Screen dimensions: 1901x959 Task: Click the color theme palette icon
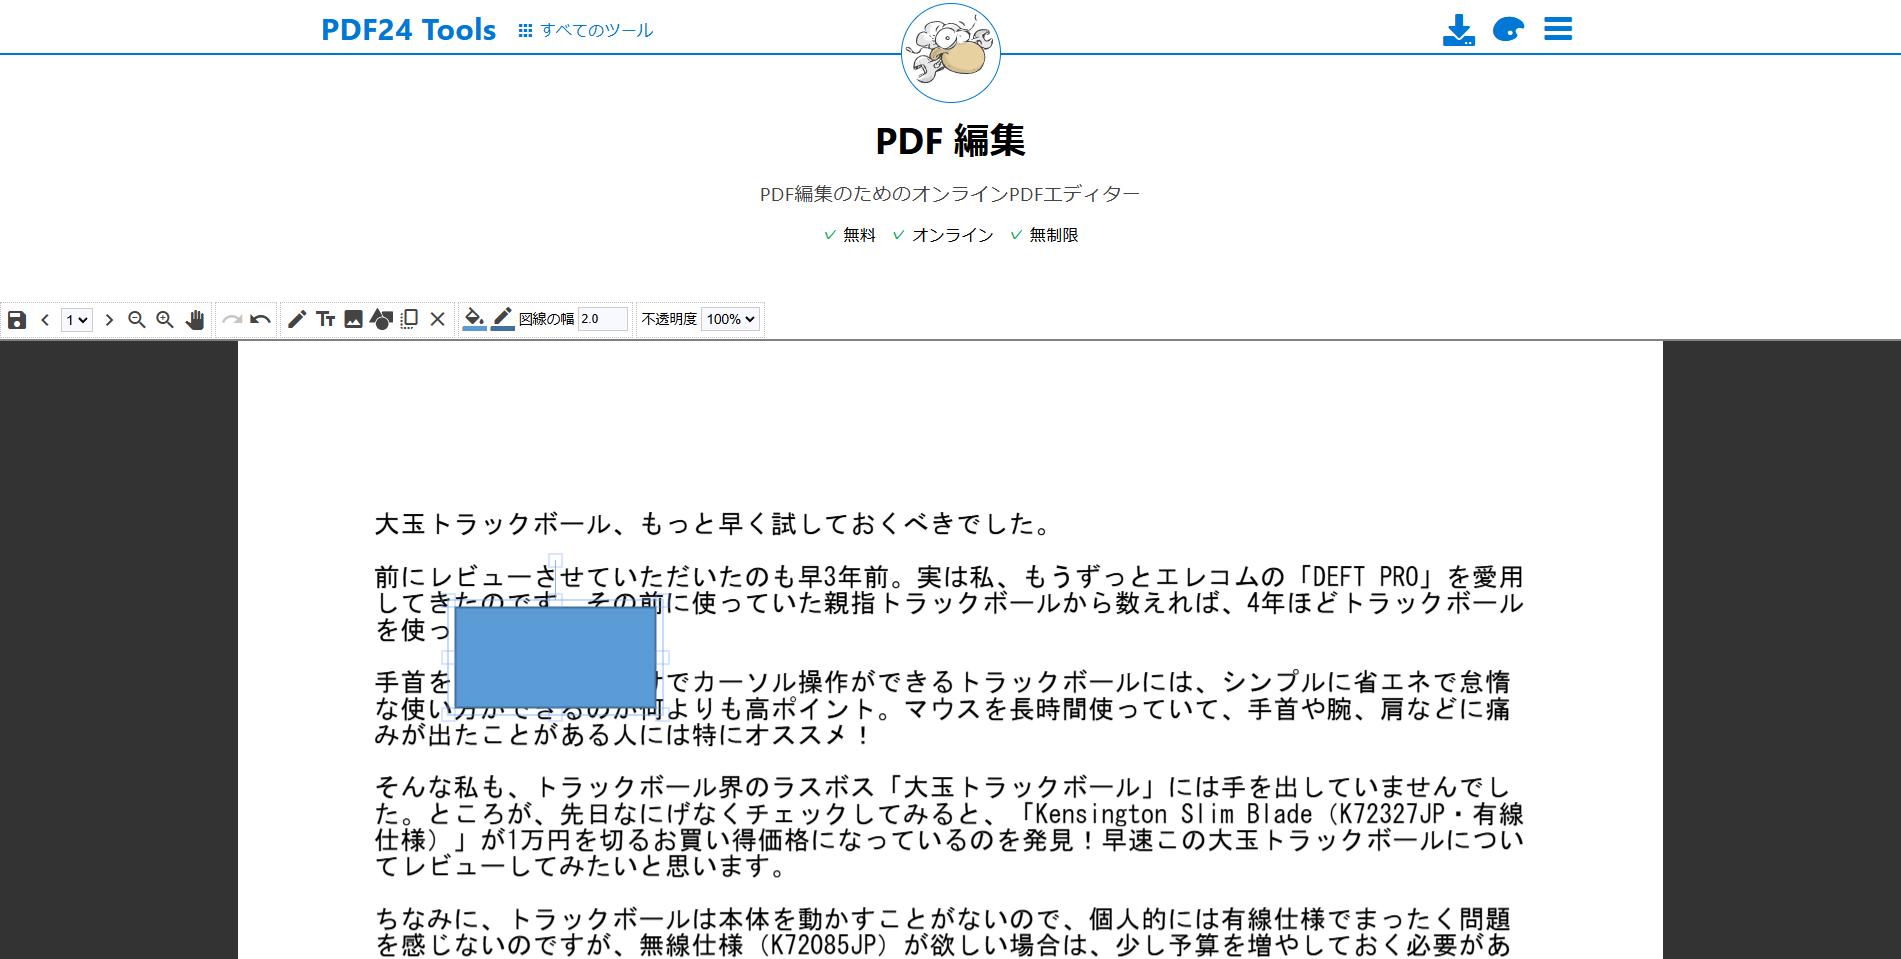1508,30
